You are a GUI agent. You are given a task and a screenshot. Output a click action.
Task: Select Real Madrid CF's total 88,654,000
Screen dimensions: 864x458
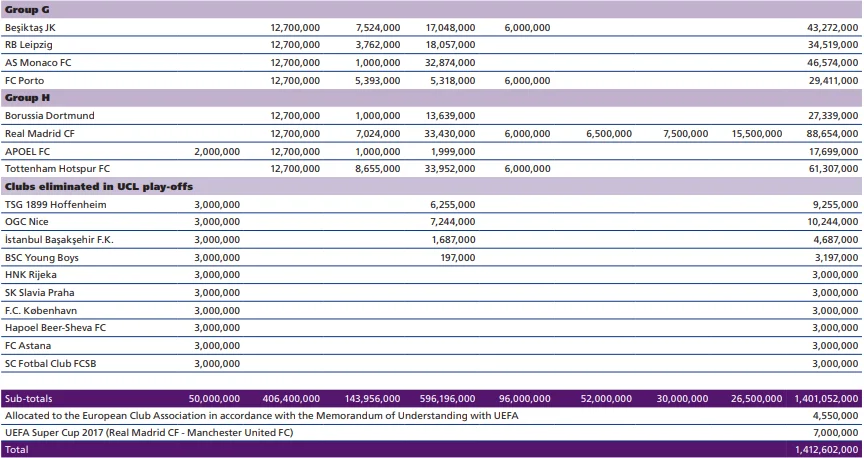click(x=833, y=134)
